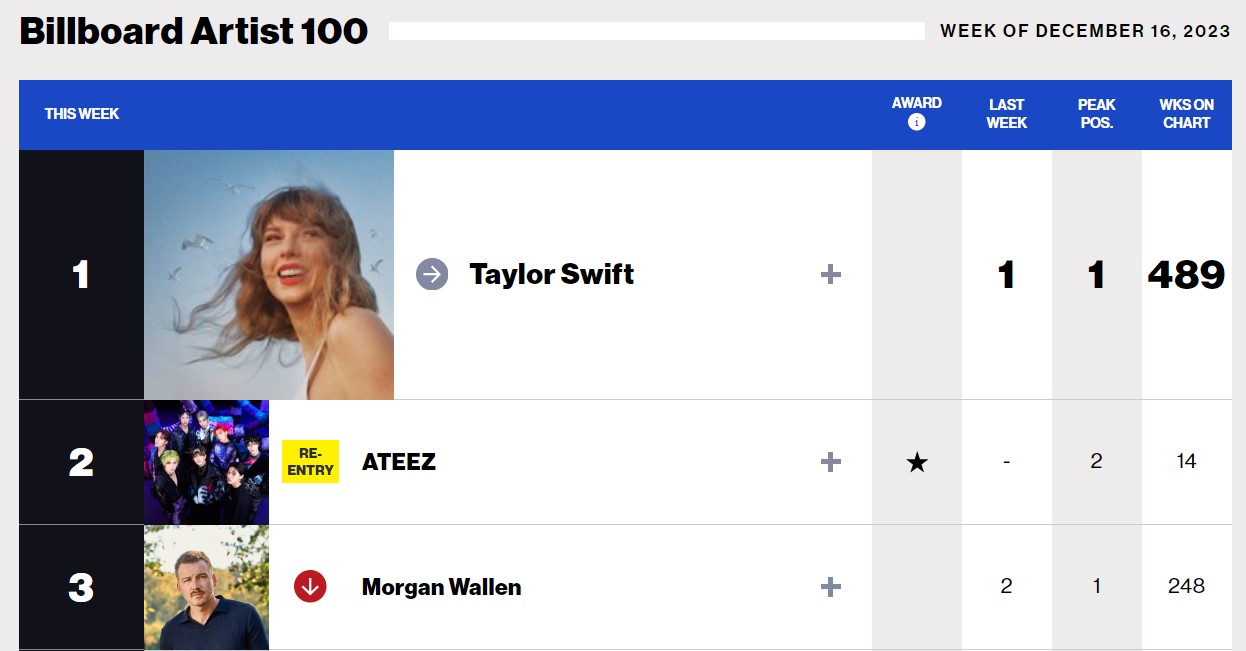Click the Award info icon in header
Screen dimensions: 1246x651
coord(916,122)
